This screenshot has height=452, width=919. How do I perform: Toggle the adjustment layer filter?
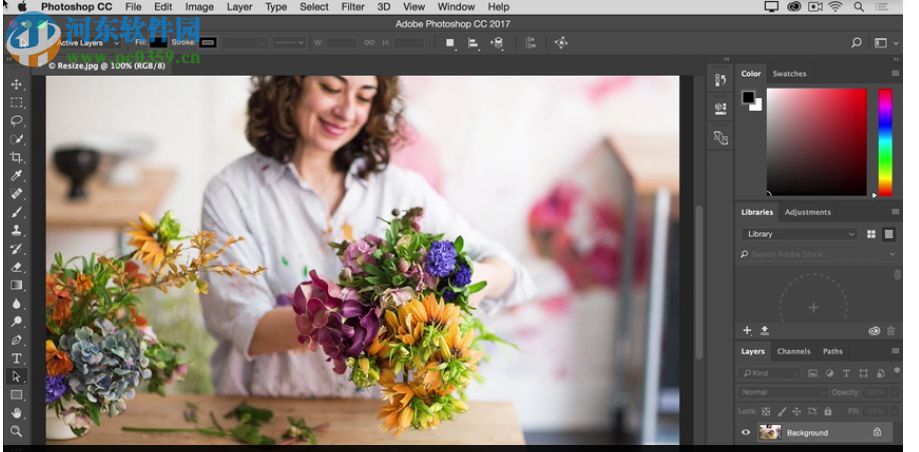[x=829, y=373]
